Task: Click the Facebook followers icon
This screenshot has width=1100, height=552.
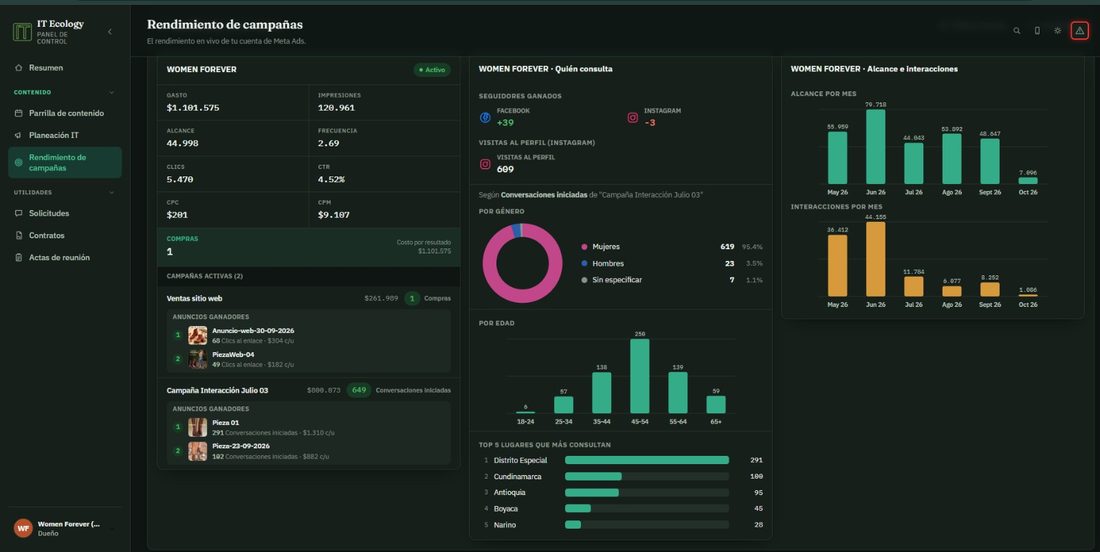Action: click(x=485, y=118)
